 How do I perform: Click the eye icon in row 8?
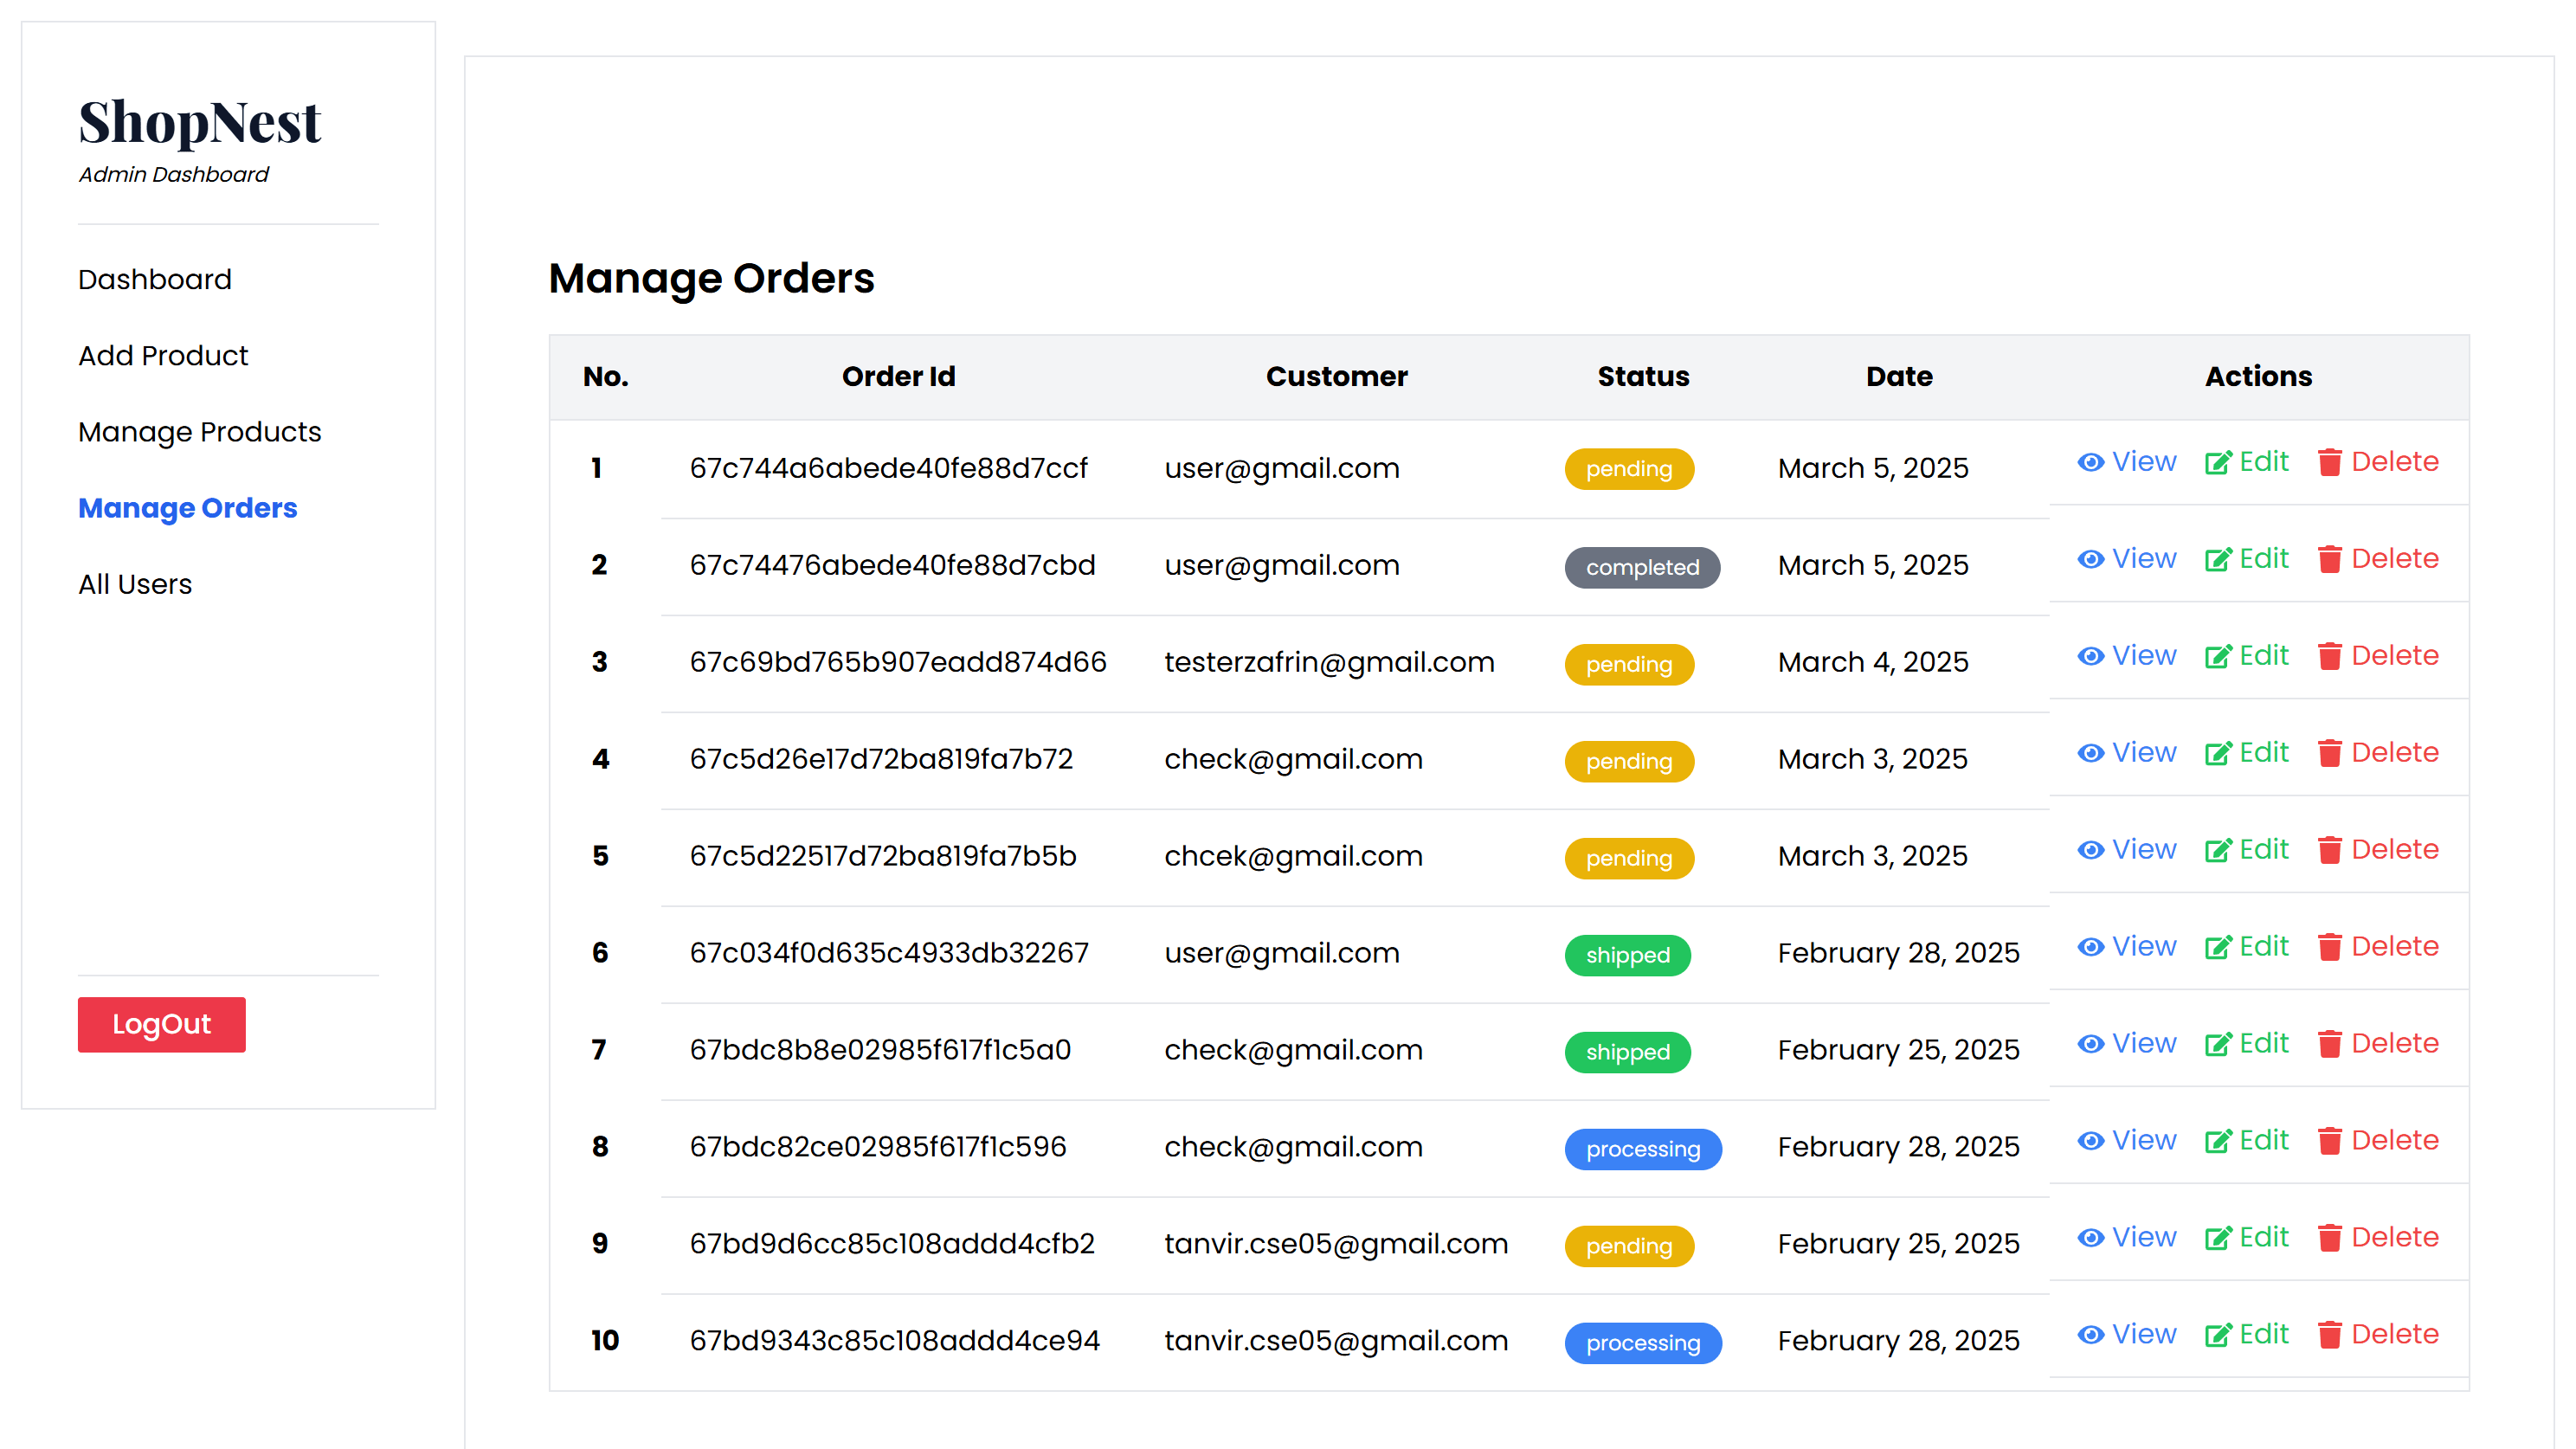pos(2090,1141)
